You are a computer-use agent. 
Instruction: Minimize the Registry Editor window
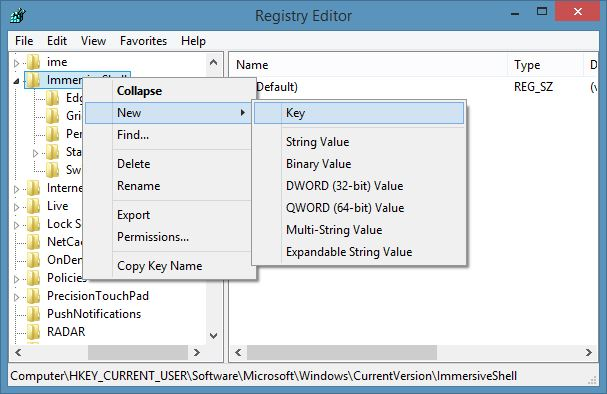tap(514, 13)
